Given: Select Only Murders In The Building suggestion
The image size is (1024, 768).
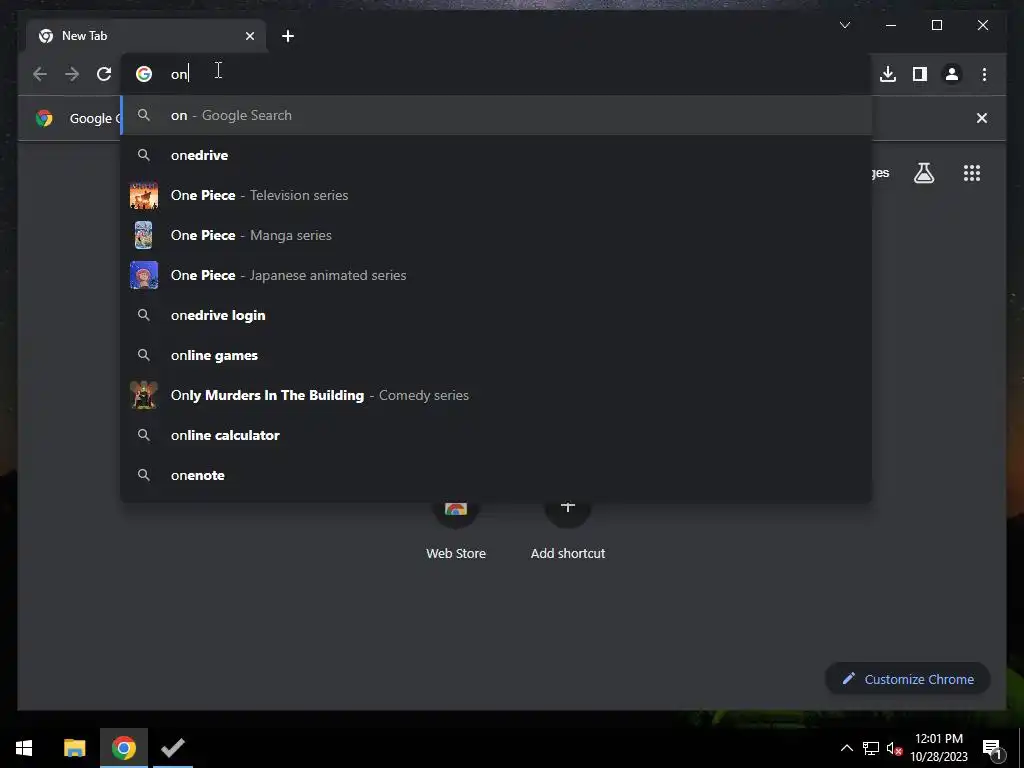Looking at the screenshot, I should (x=496, y=395).
